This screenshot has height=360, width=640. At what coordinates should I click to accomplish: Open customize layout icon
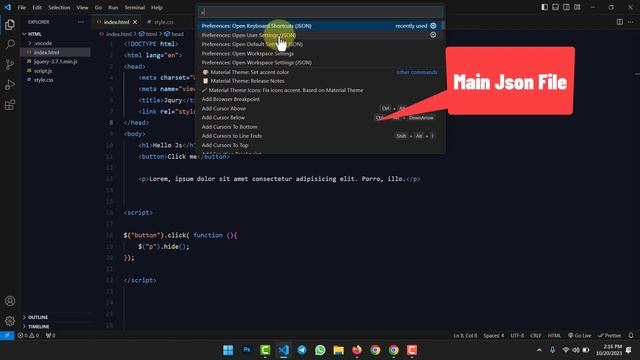(x=577, y=7)
